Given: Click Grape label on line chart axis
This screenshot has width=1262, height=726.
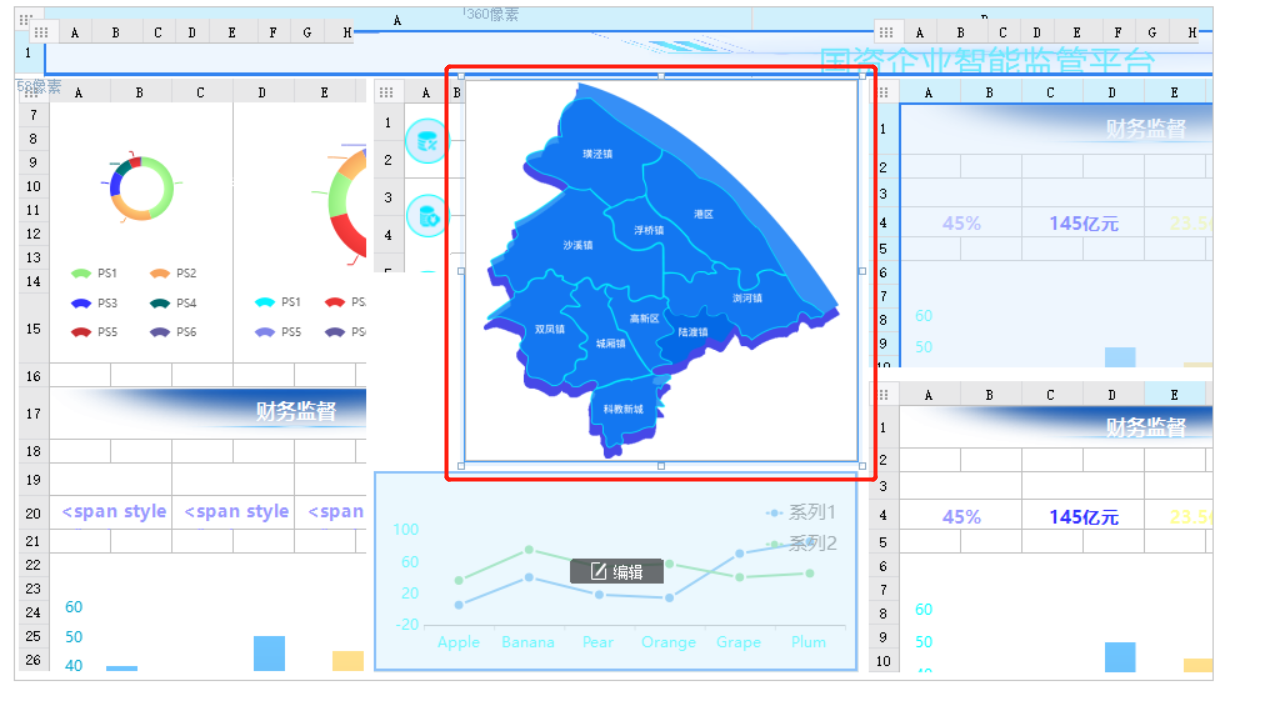Looking at the screenshot, I should pos(738,642).
